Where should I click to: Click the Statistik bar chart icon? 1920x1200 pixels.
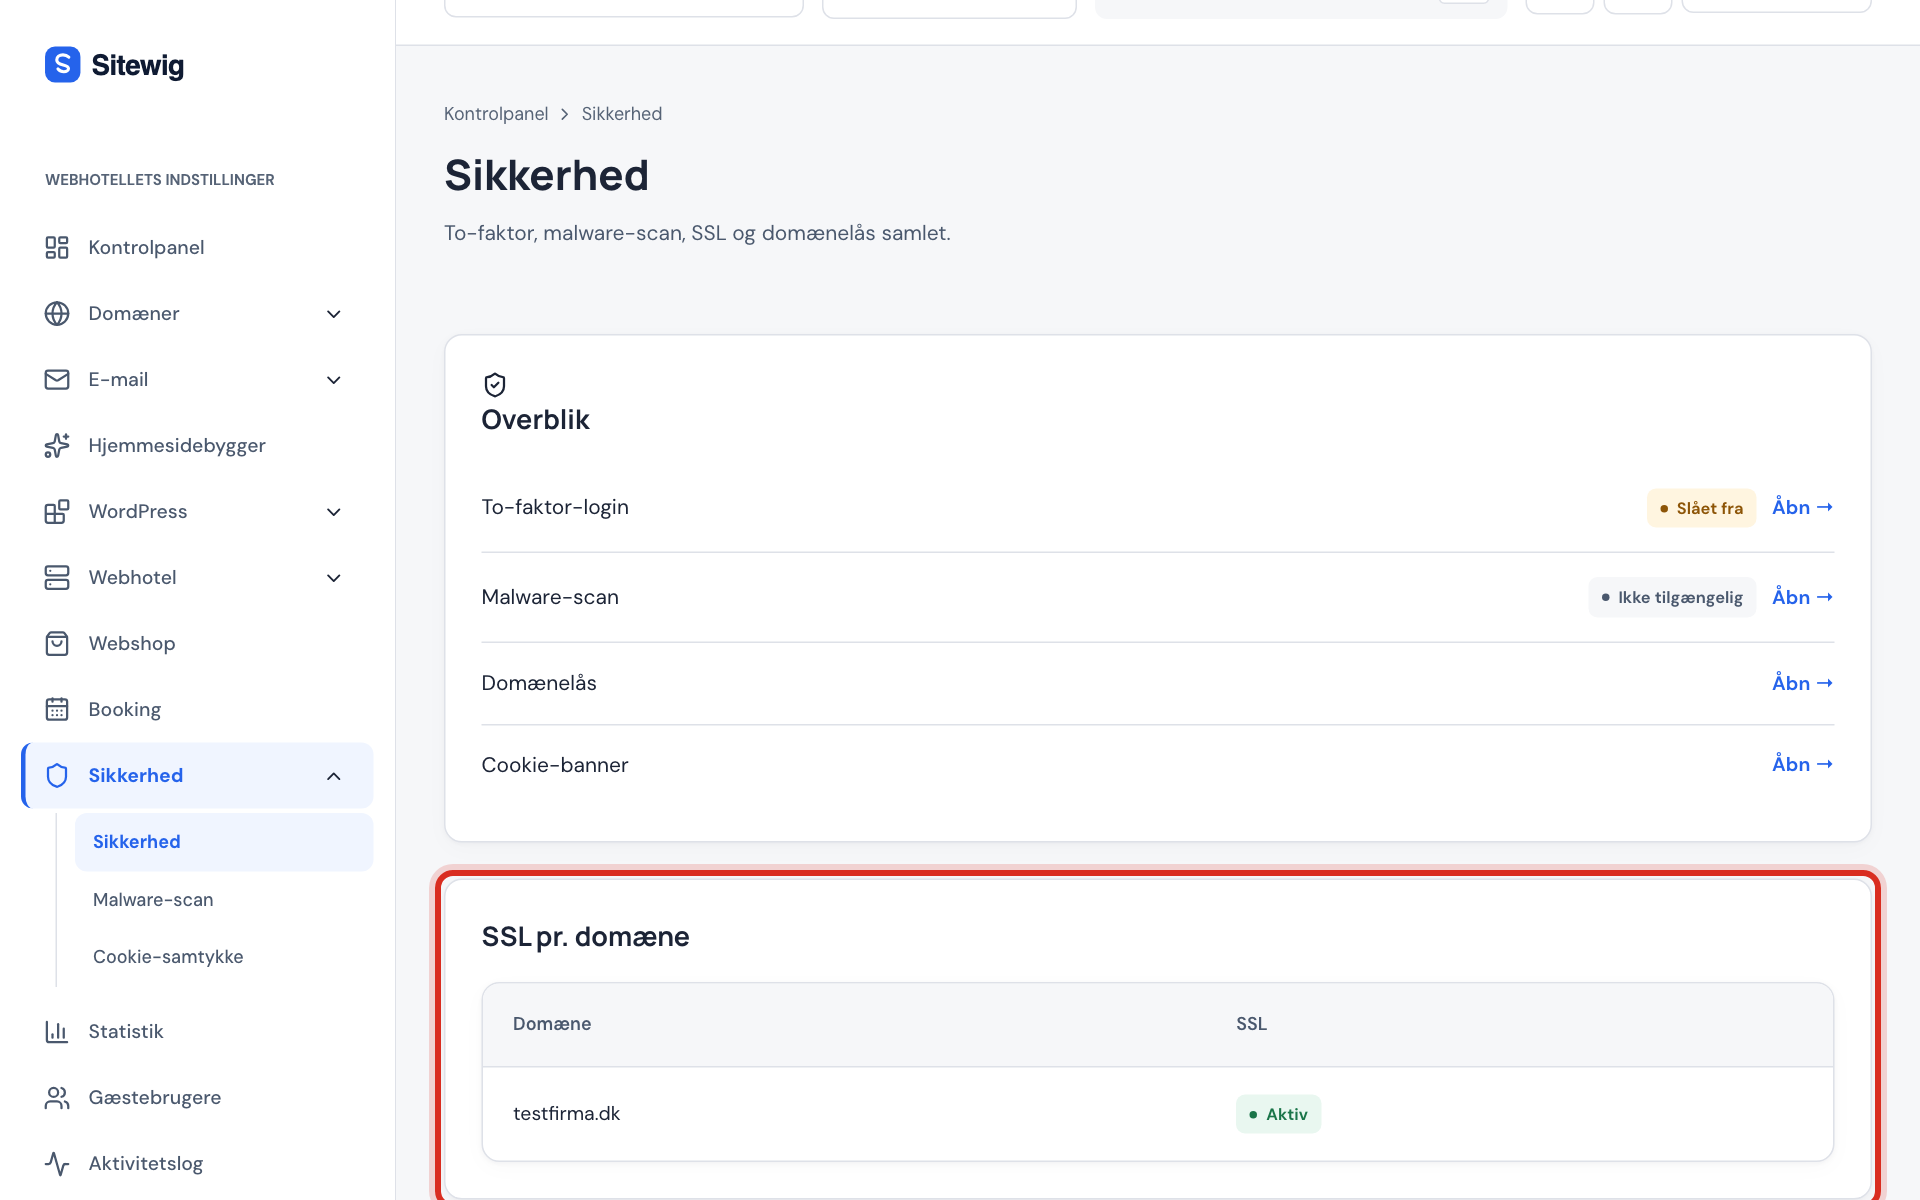click(x=57, y=1031)
